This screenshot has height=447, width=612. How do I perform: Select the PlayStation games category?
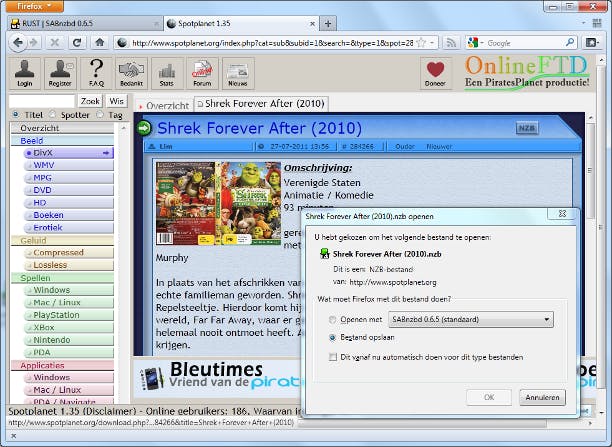coord(69,315)
